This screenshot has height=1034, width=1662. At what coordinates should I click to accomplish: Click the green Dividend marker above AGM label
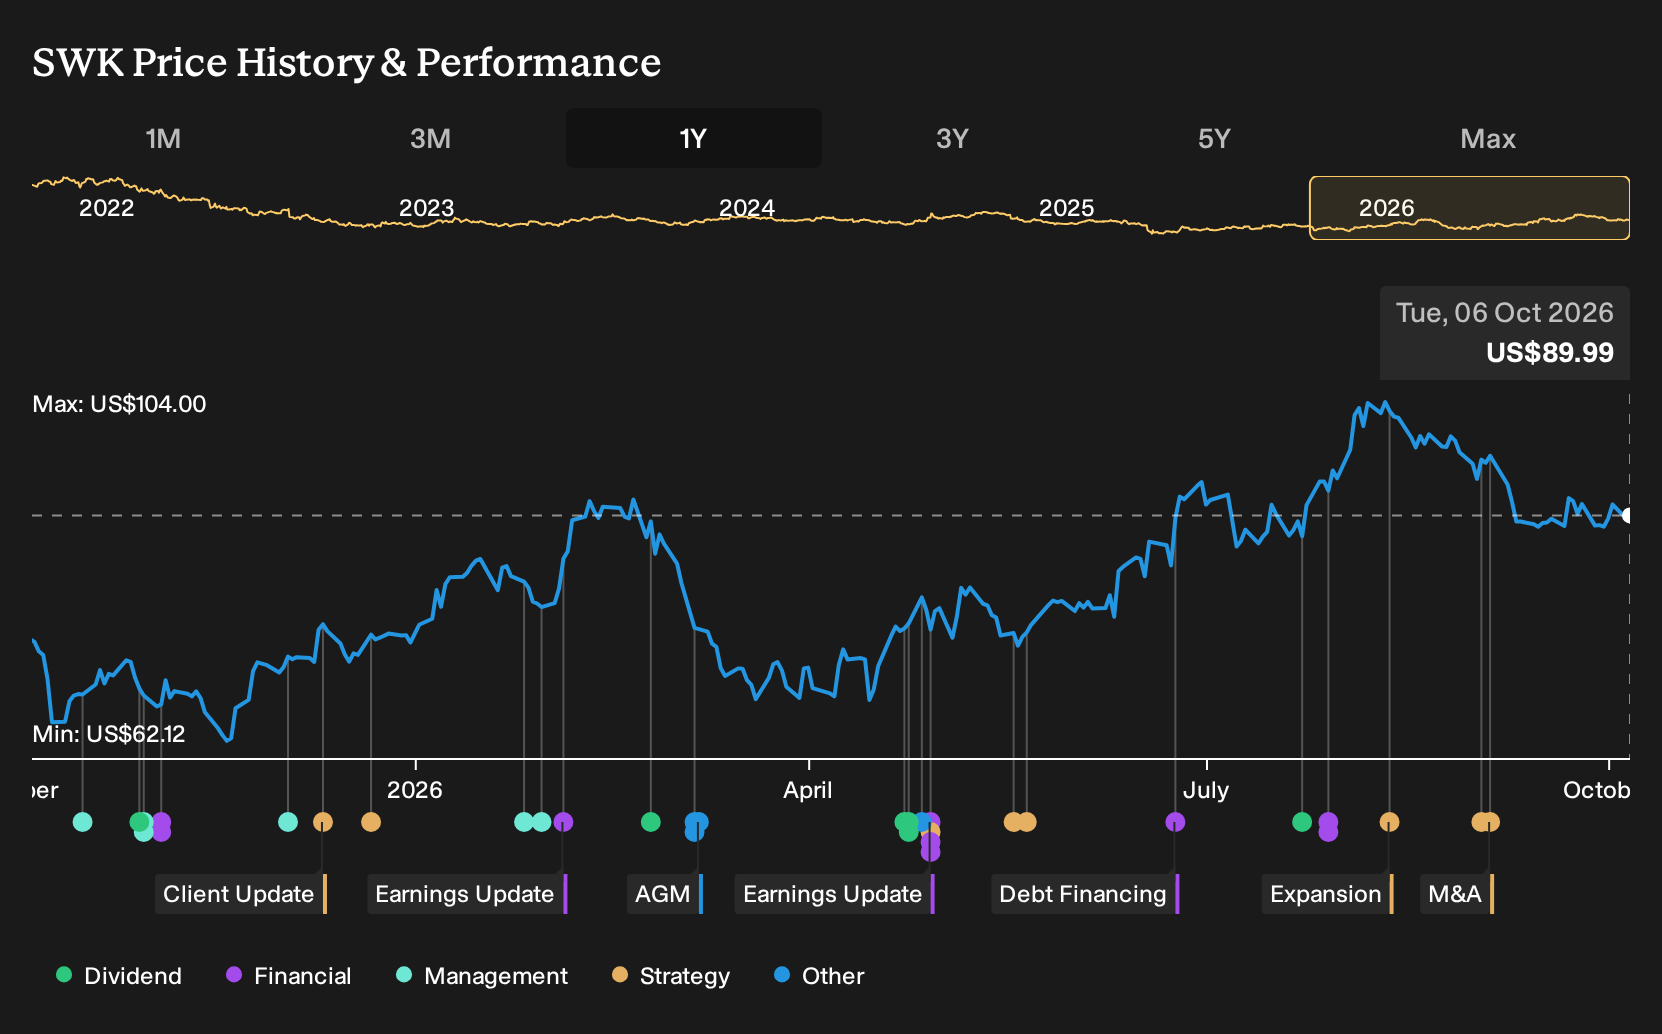(651, 822)
